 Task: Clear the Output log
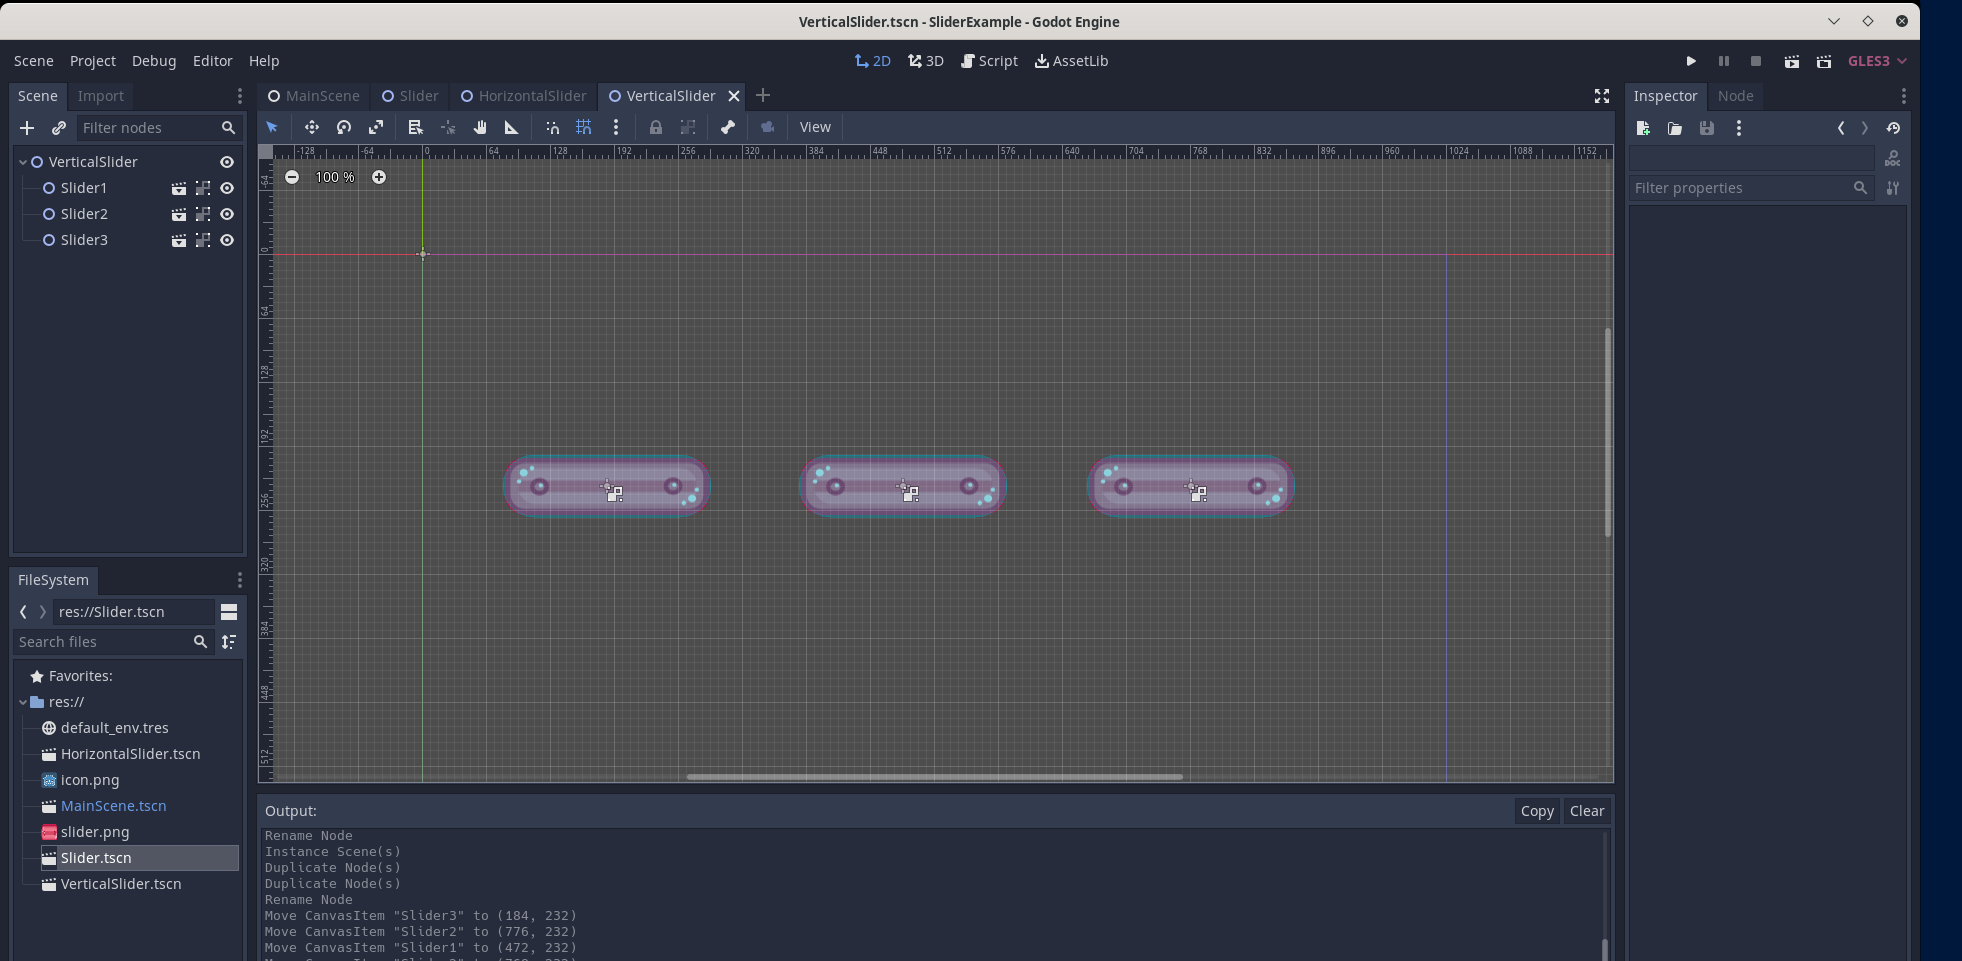pyautogui.click(x=1588, y=811)
